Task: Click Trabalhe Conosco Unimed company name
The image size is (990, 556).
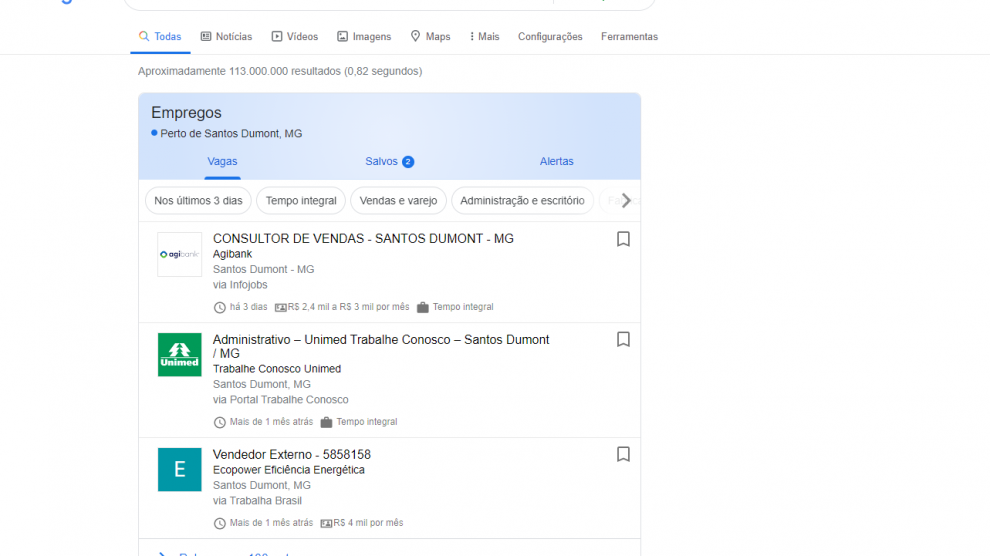Action: pos(277,369)
